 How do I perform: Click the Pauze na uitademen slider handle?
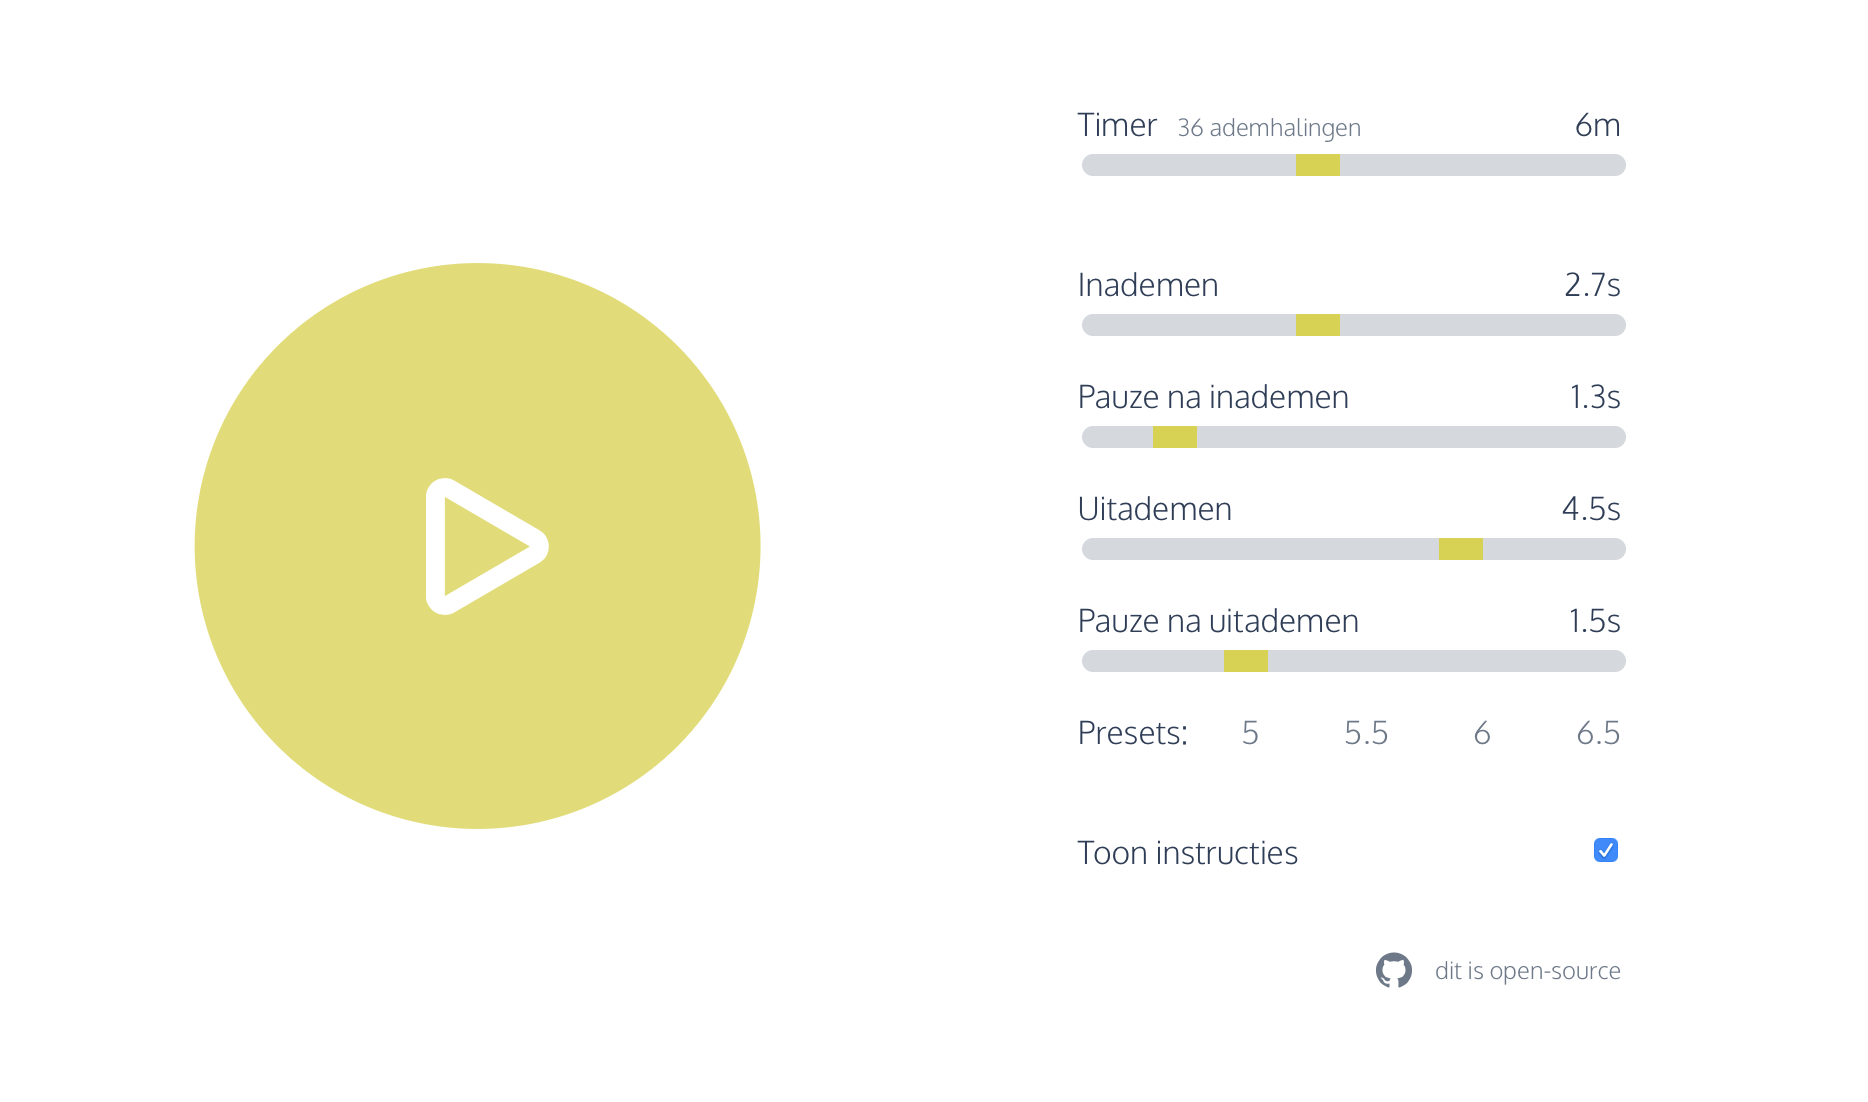pos(1246,661)
